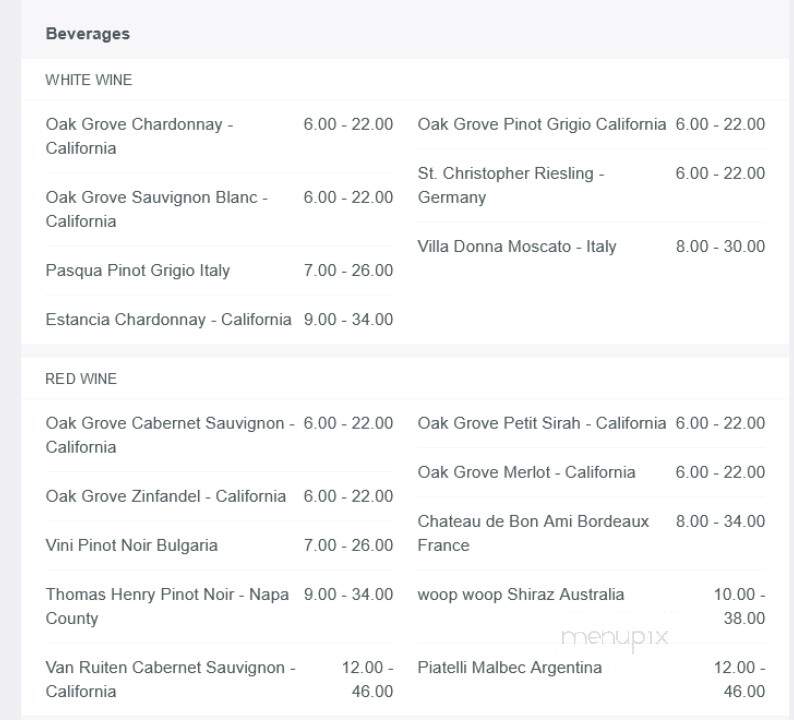
Task: Click woop woop Shiraz Australia
Action: [x=520, y=594]
